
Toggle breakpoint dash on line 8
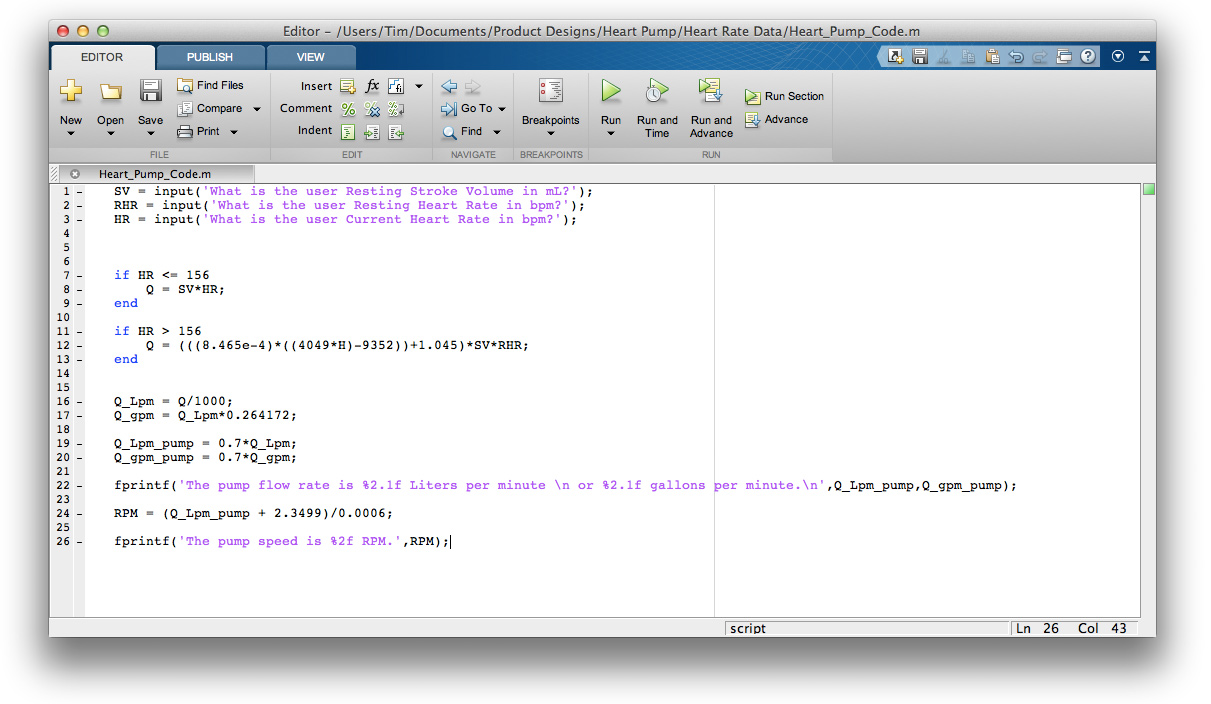tap(79, 289)
